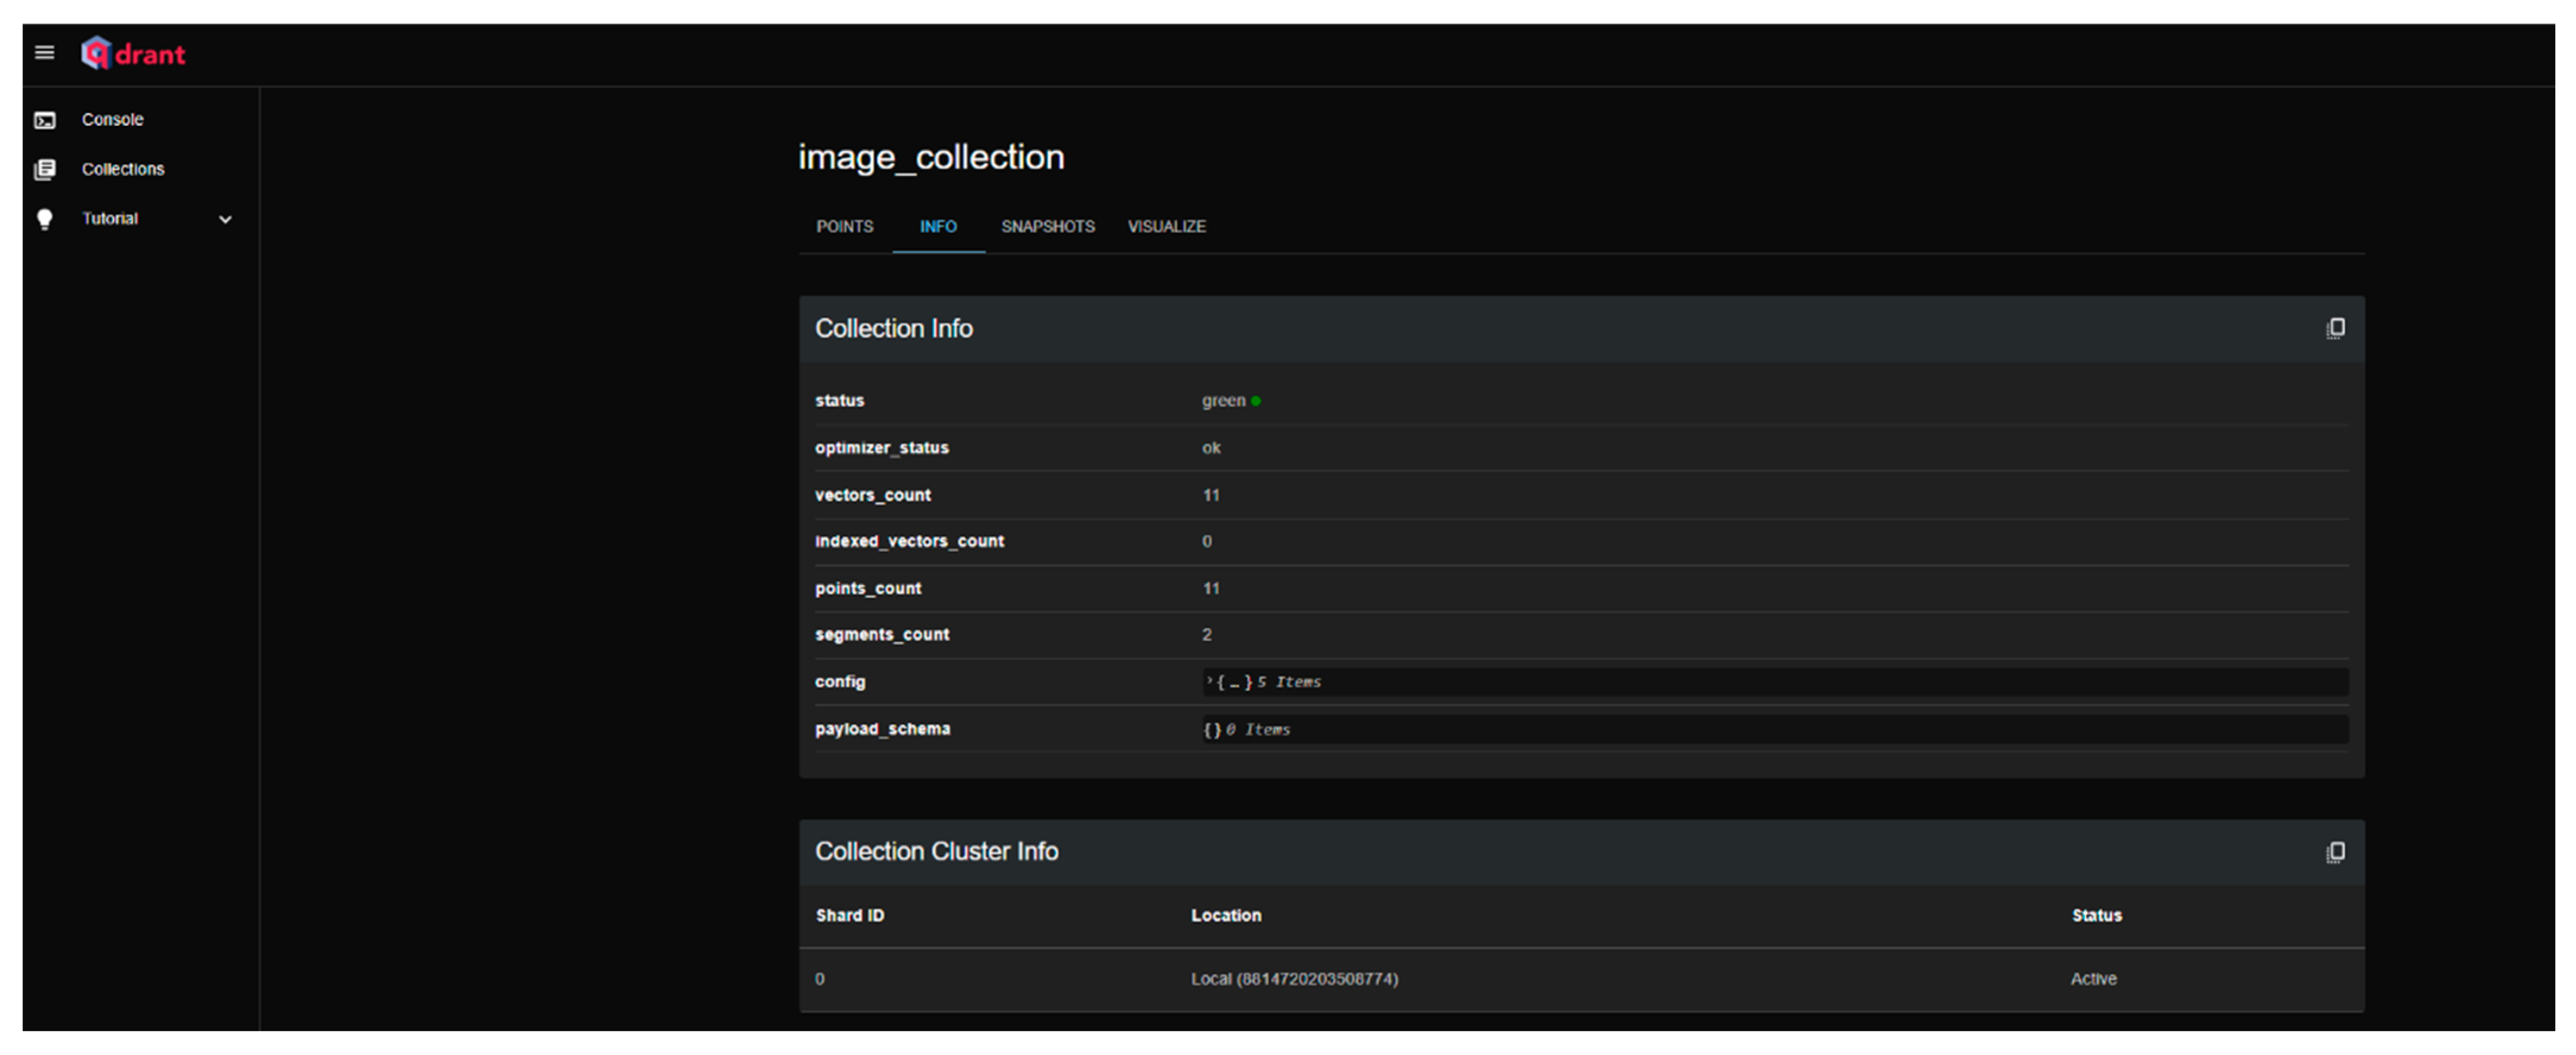Screen dimensions: 2576x1055
Task: Click the 'config' field label
Action: tap(840, 682)
